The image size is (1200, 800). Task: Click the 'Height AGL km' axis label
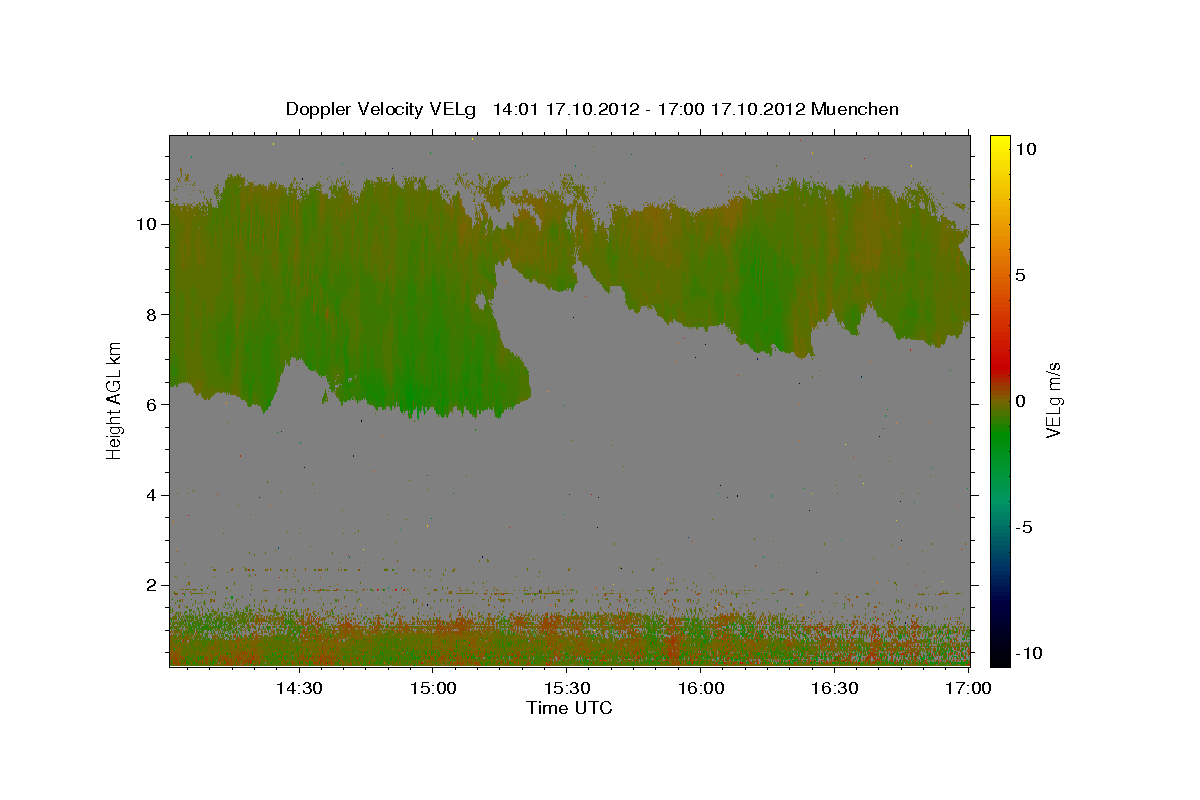click(115, 399)
